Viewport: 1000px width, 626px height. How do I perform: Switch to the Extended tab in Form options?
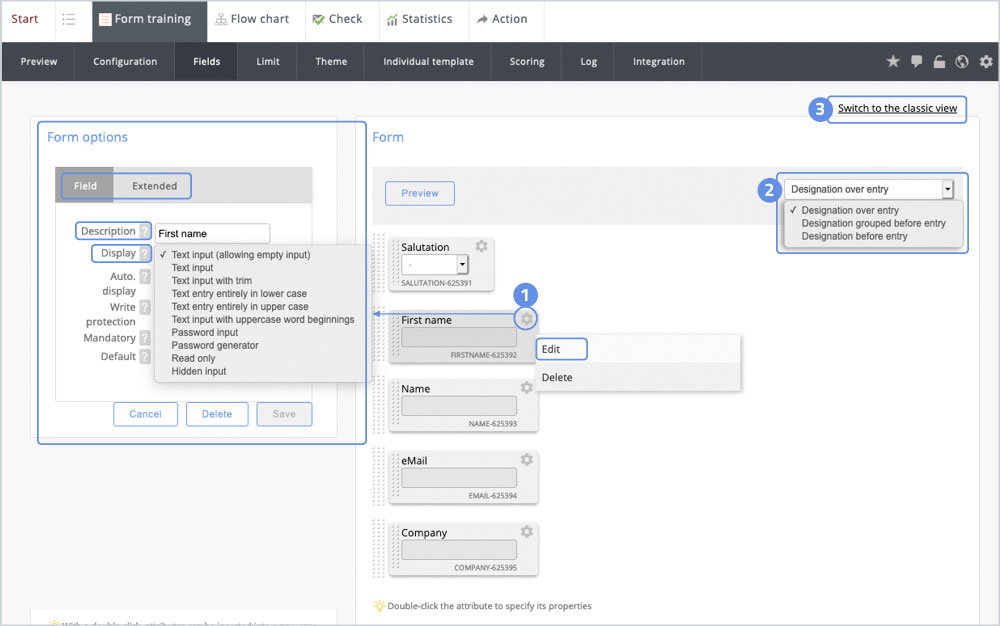tap(154, 186)
